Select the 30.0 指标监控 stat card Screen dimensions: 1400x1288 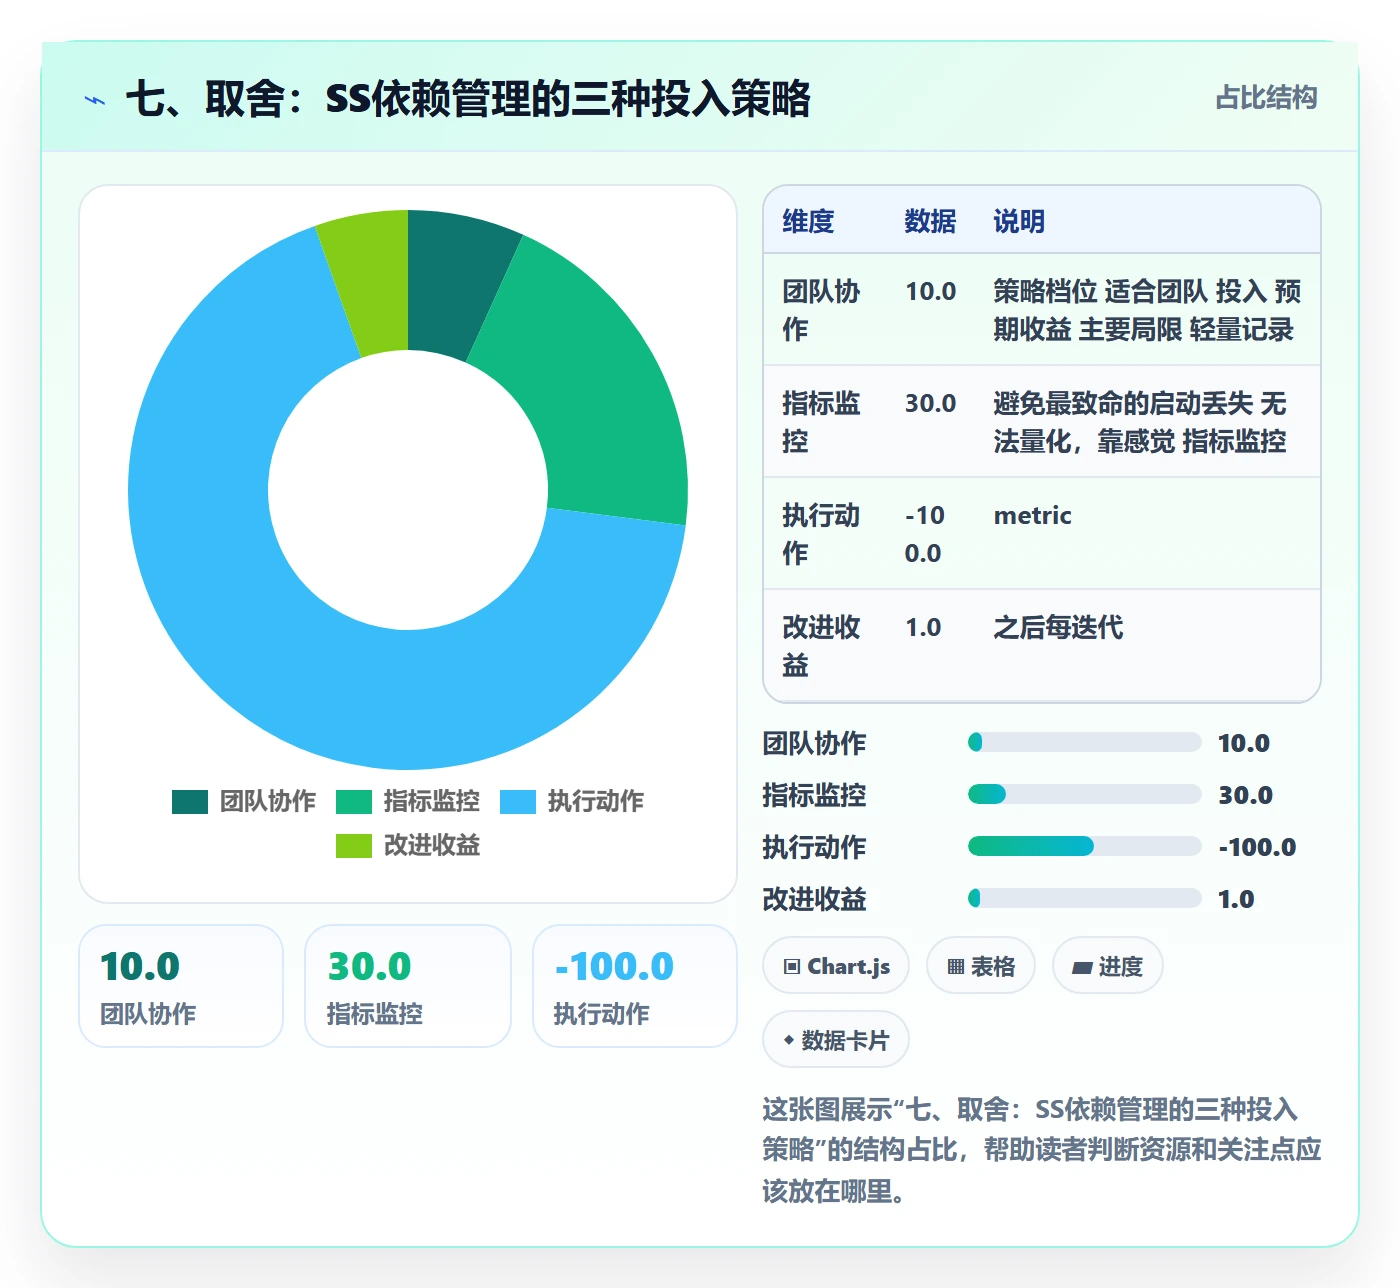408,986
